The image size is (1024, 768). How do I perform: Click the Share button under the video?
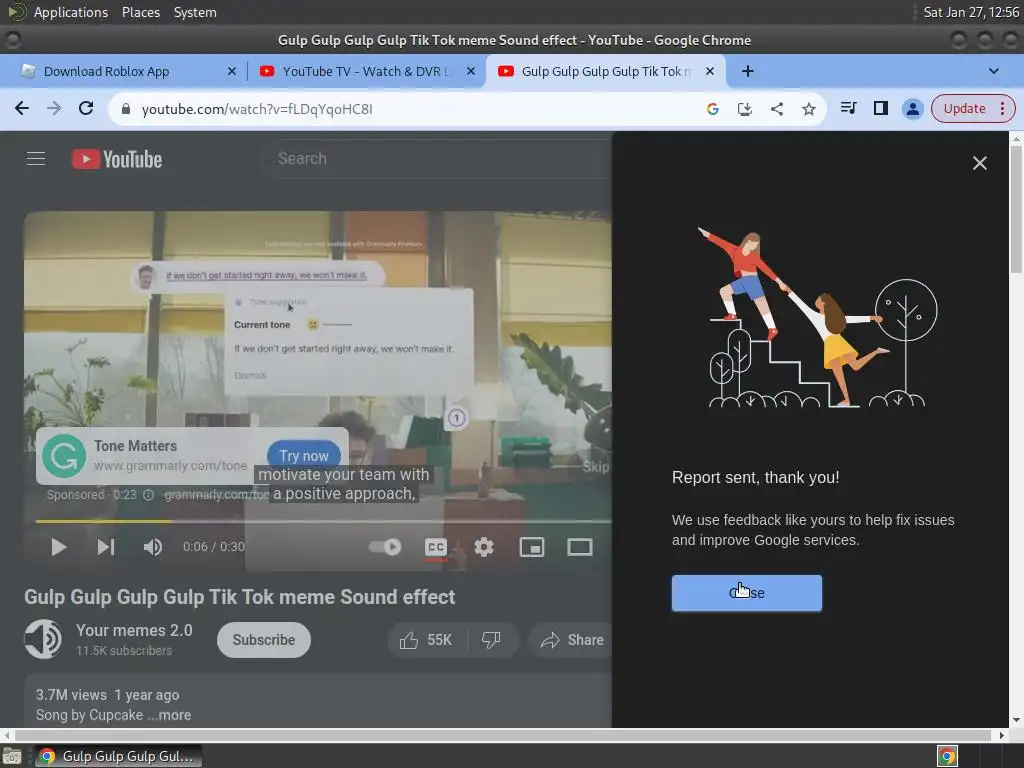(x=572, y=640)
